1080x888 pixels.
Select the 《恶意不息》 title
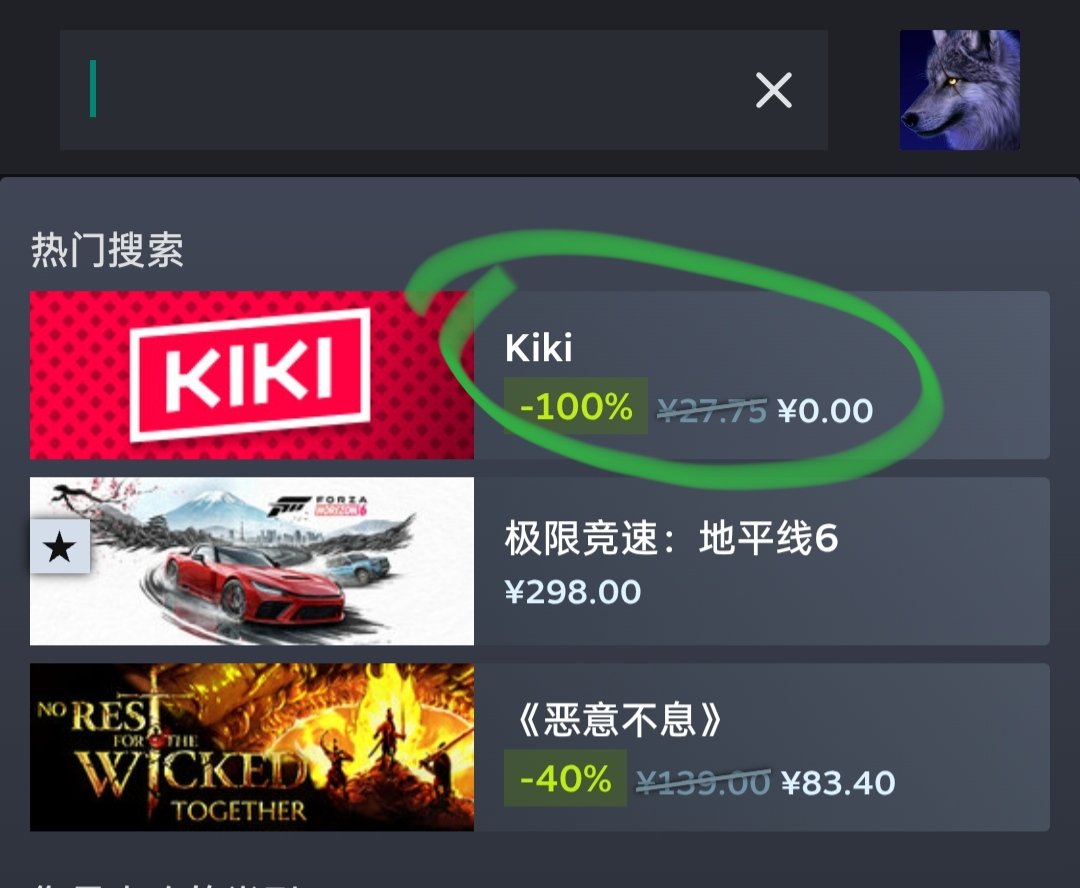pos(619,721)
